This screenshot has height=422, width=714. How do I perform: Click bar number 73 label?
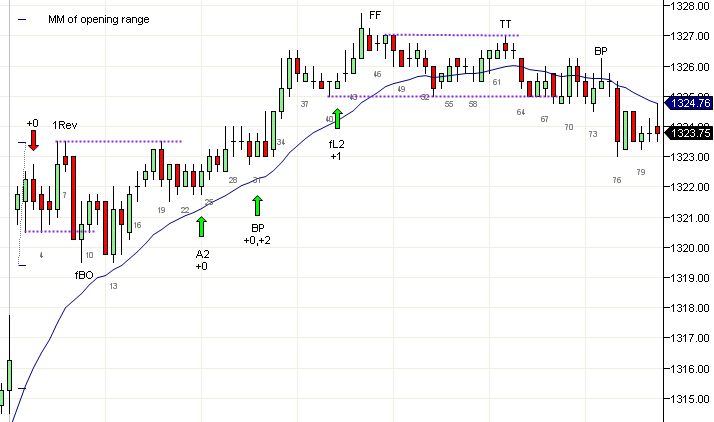[593, 134]
